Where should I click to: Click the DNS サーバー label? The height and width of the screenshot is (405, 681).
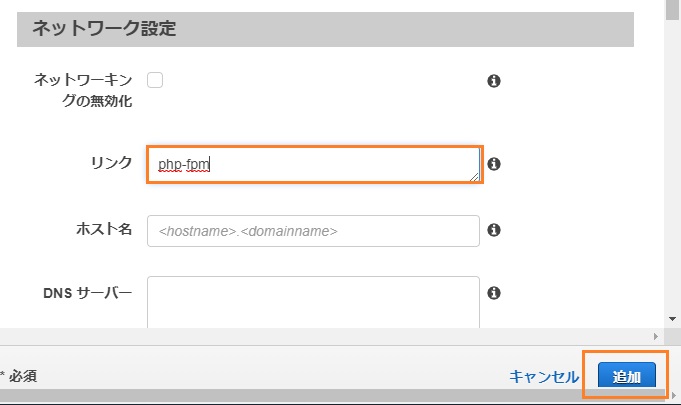(x=88, y=293)
